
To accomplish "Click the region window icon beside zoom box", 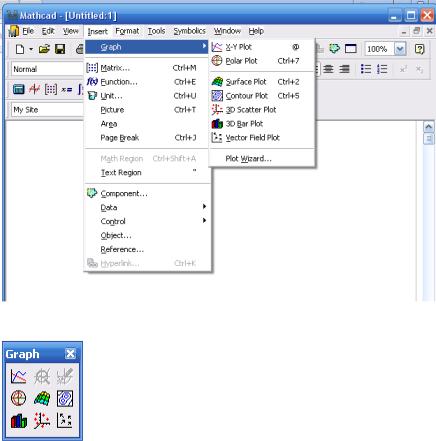I will coord(351,49).
